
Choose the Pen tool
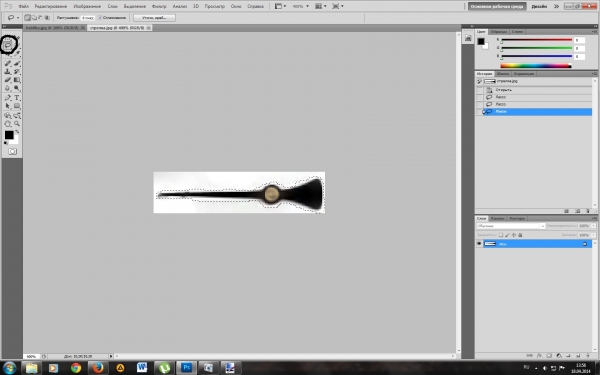tap(8, 98)
